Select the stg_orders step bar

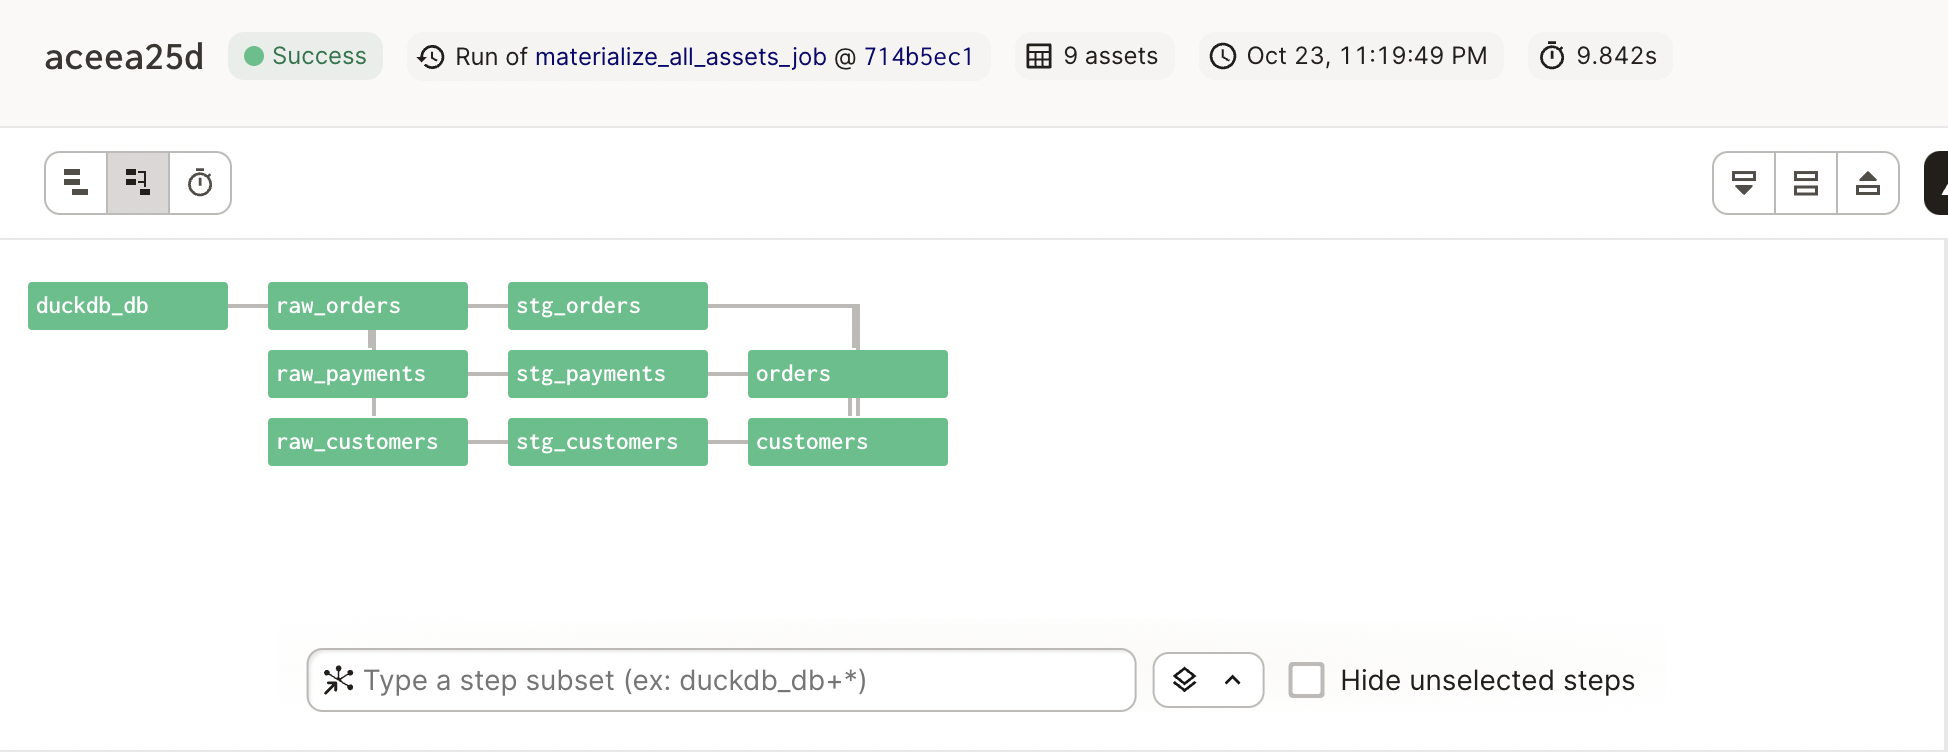[608, 306]
